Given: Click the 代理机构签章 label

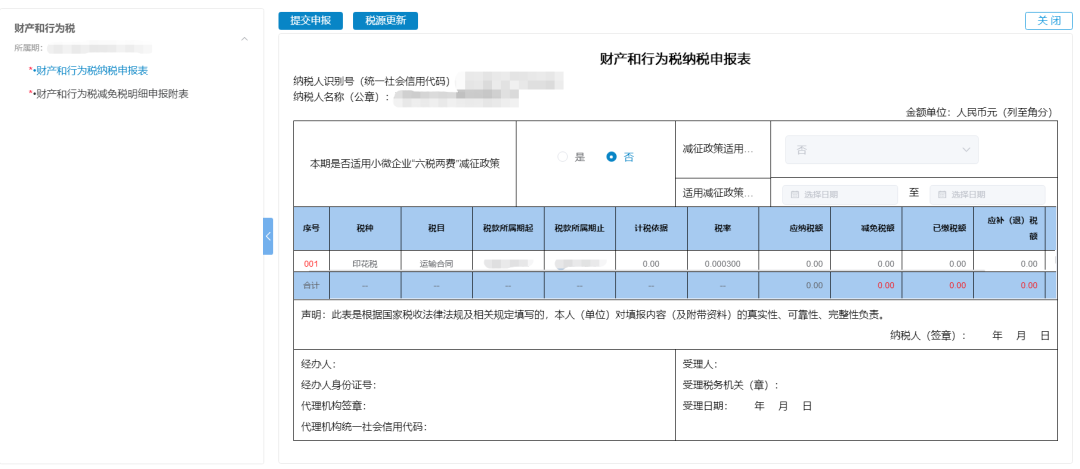Looking at the screenshot, I should [333, 406].
